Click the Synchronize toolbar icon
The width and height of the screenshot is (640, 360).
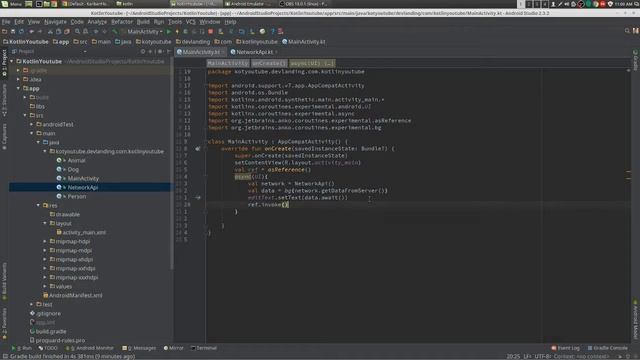click(21, 31)
